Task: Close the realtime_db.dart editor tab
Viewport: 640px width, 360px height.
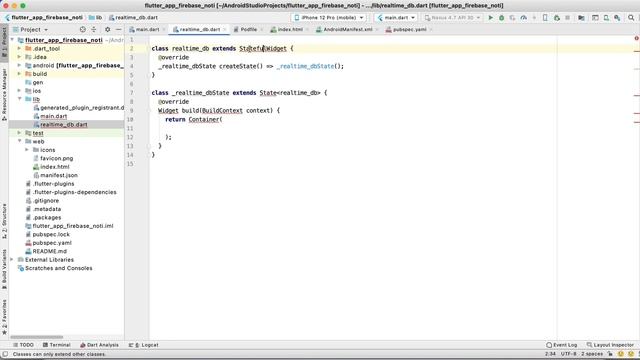Action: pos(224,29)
